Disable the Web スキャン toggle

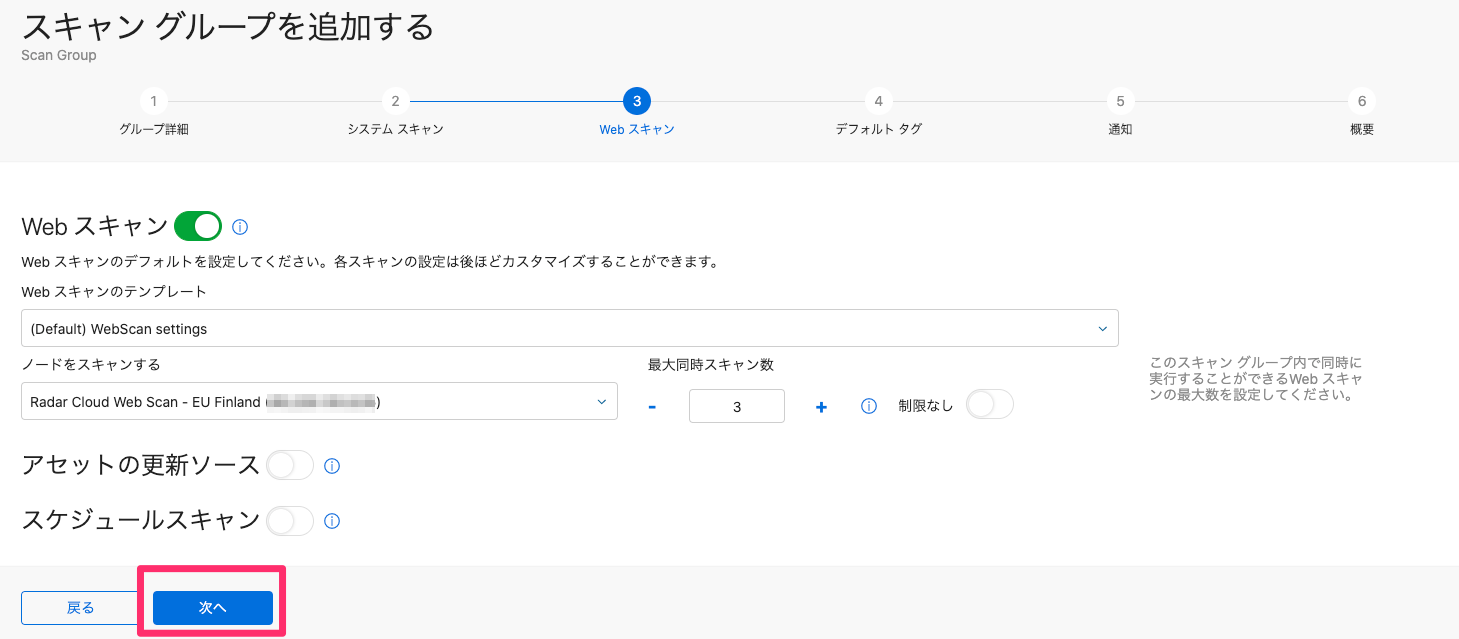[198, 227]
